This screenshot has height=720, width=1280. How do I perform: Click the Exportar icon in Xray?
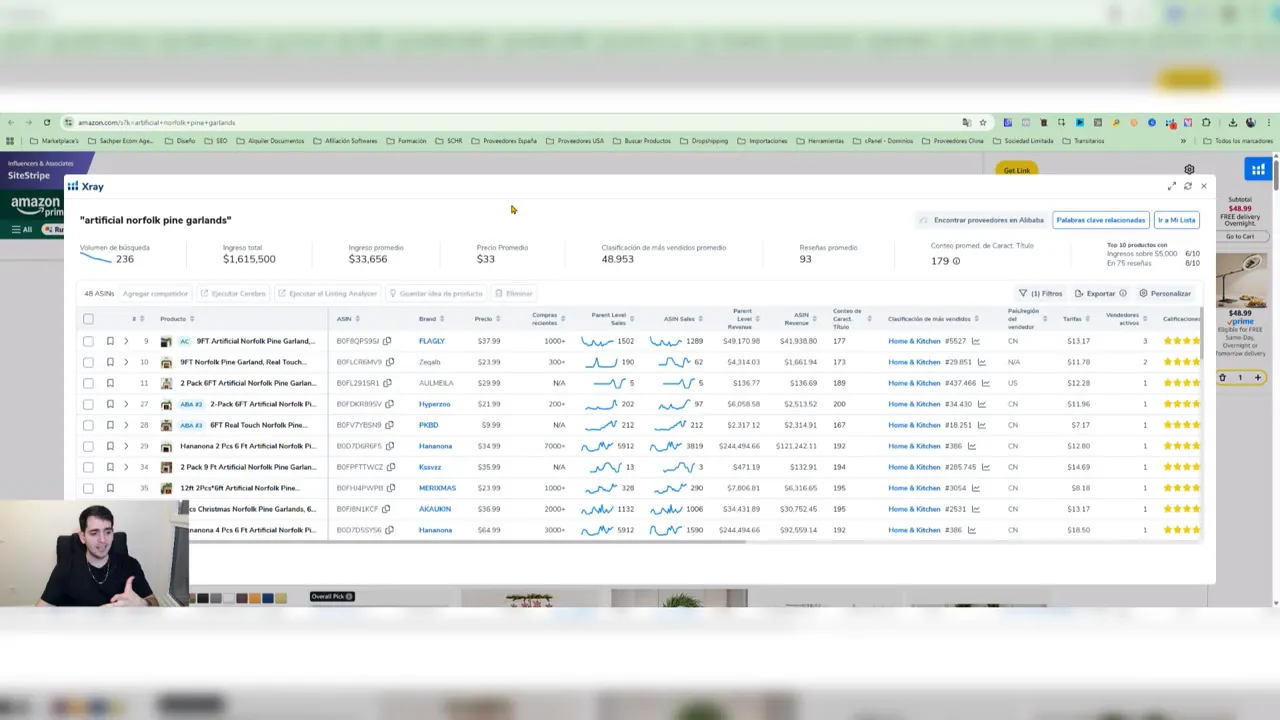1080,293
